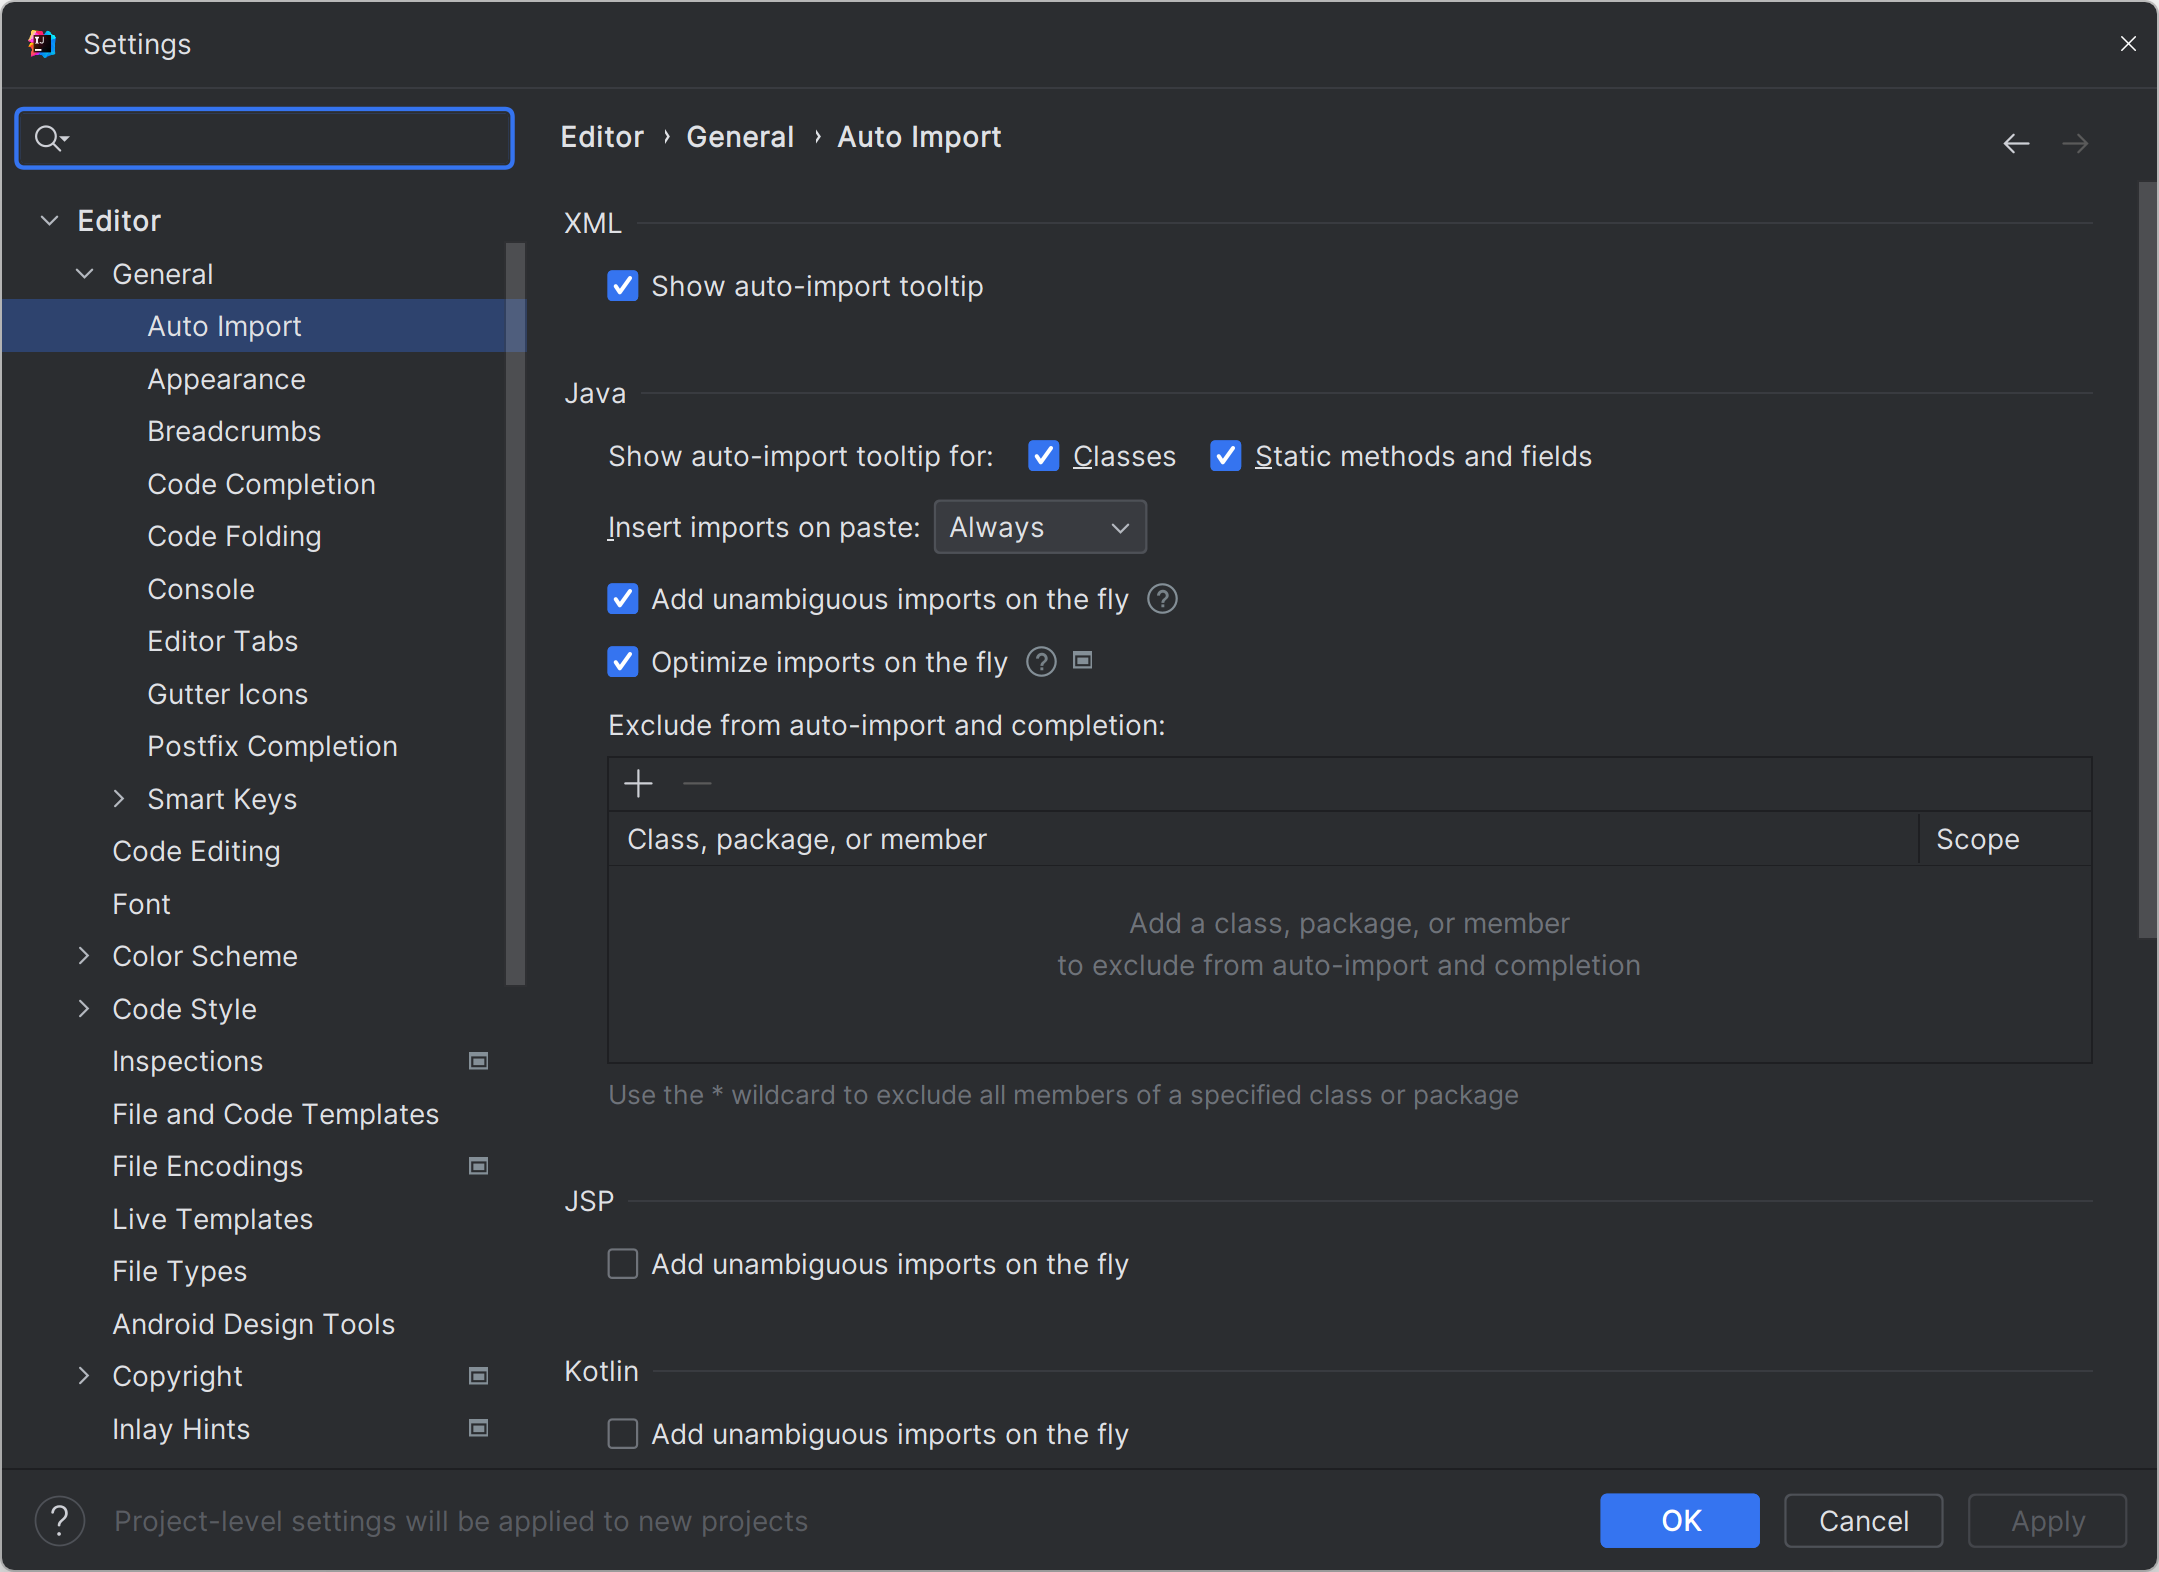The height and width of the screenshot is (1572, 2159).
Task: Disable Java Add unambiguous imports on the fly
Action: 623,599
